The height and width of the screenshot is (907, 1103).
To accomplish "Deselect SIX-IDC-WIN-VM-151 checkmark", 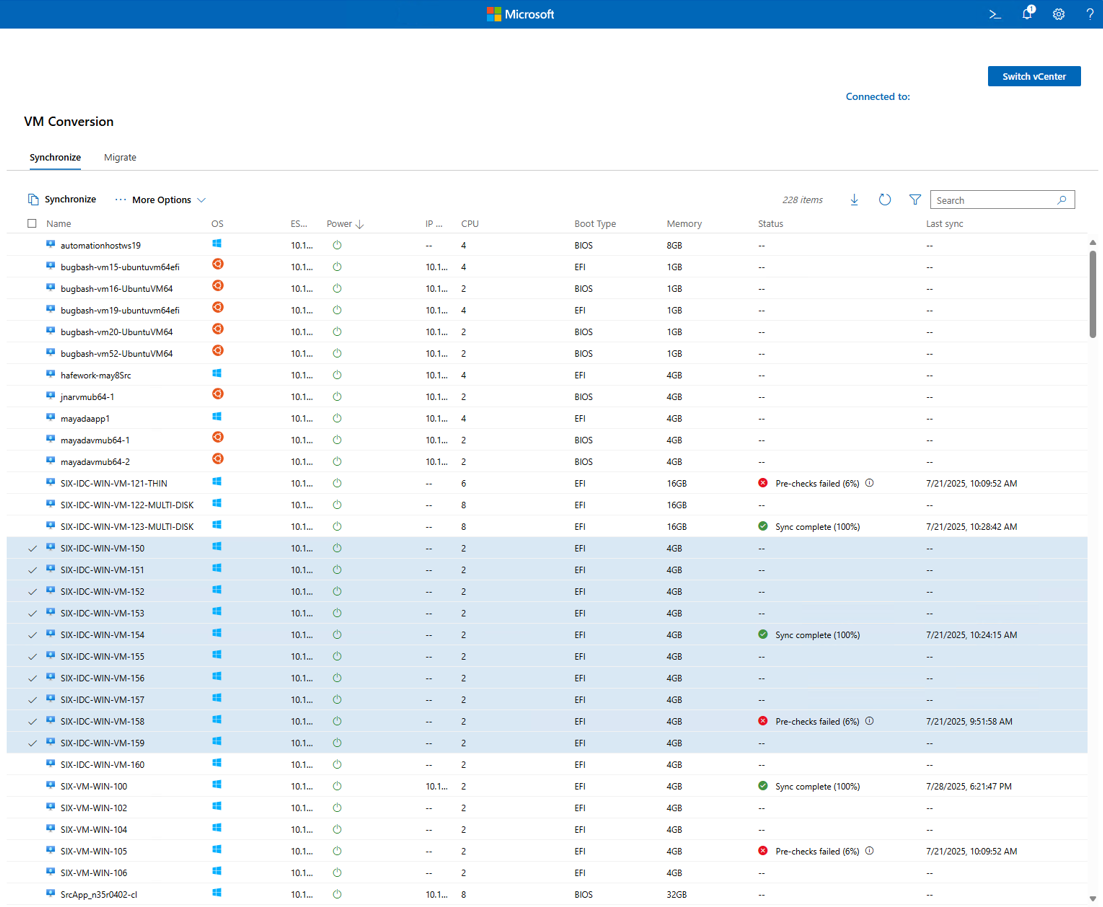I will (32, 570).
